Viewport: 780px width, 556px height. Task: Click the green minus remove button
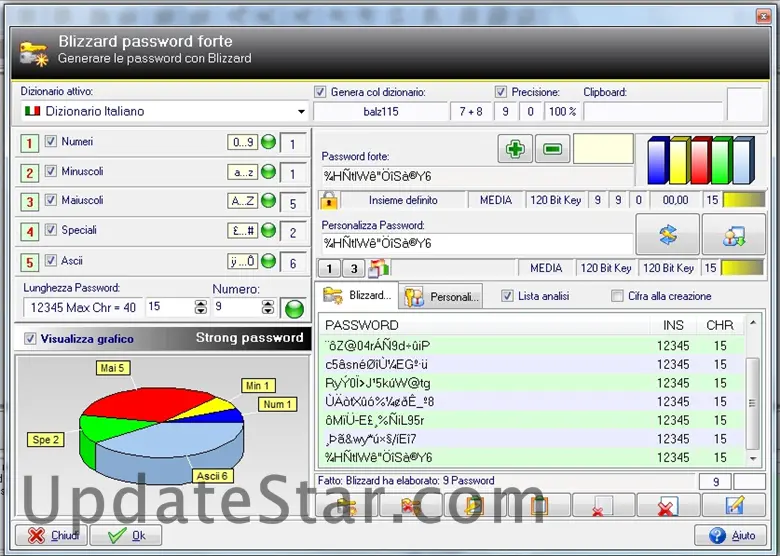(x=552, y=148)
